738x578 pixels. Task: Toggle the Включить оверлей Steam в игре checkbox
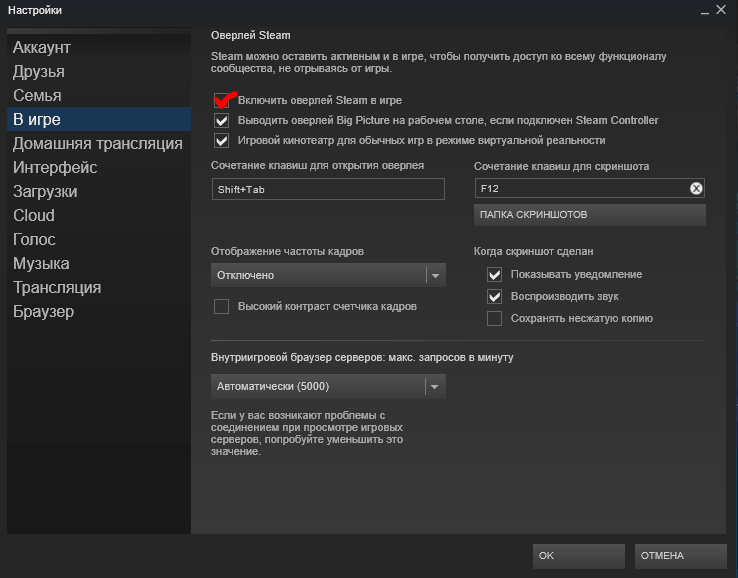[x=222, y=100]
